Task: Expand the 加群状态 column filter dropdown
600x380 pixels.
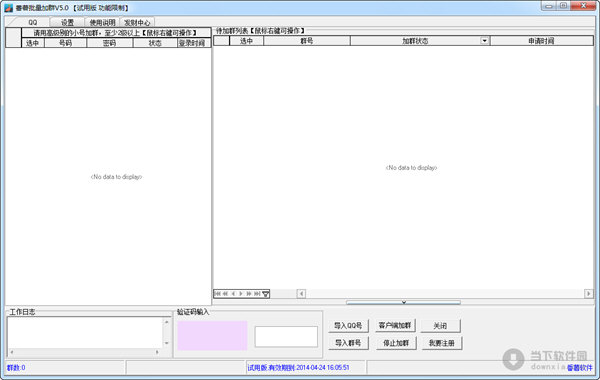Action: [484, 41]
